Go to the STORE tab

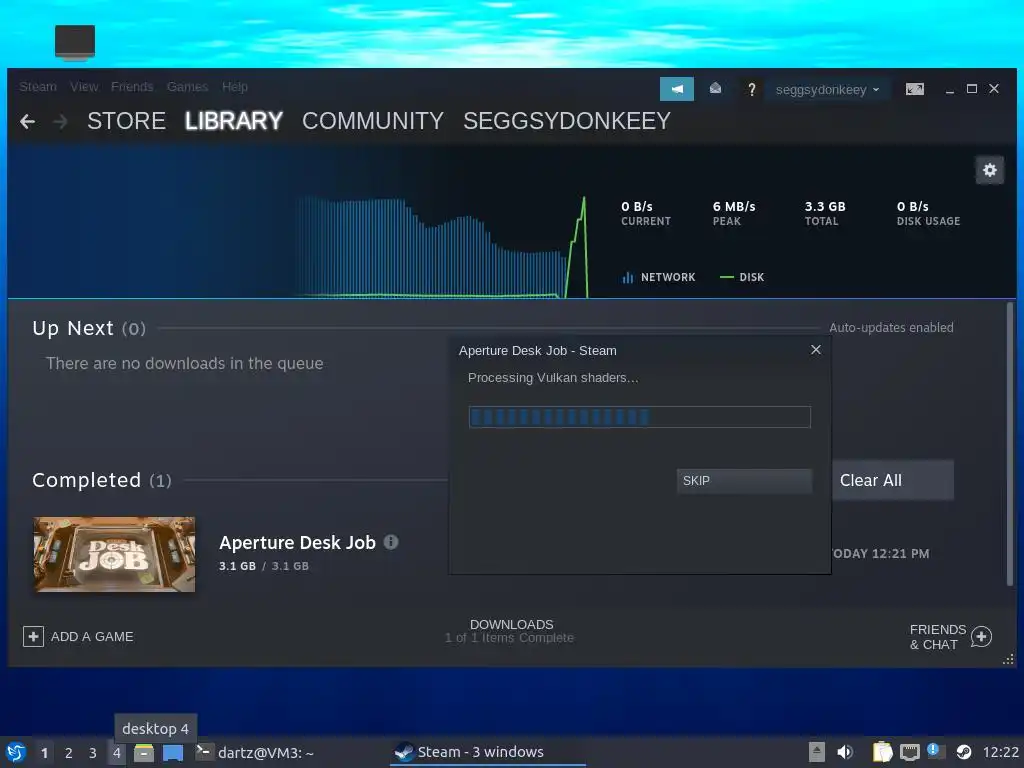[127, 121]
